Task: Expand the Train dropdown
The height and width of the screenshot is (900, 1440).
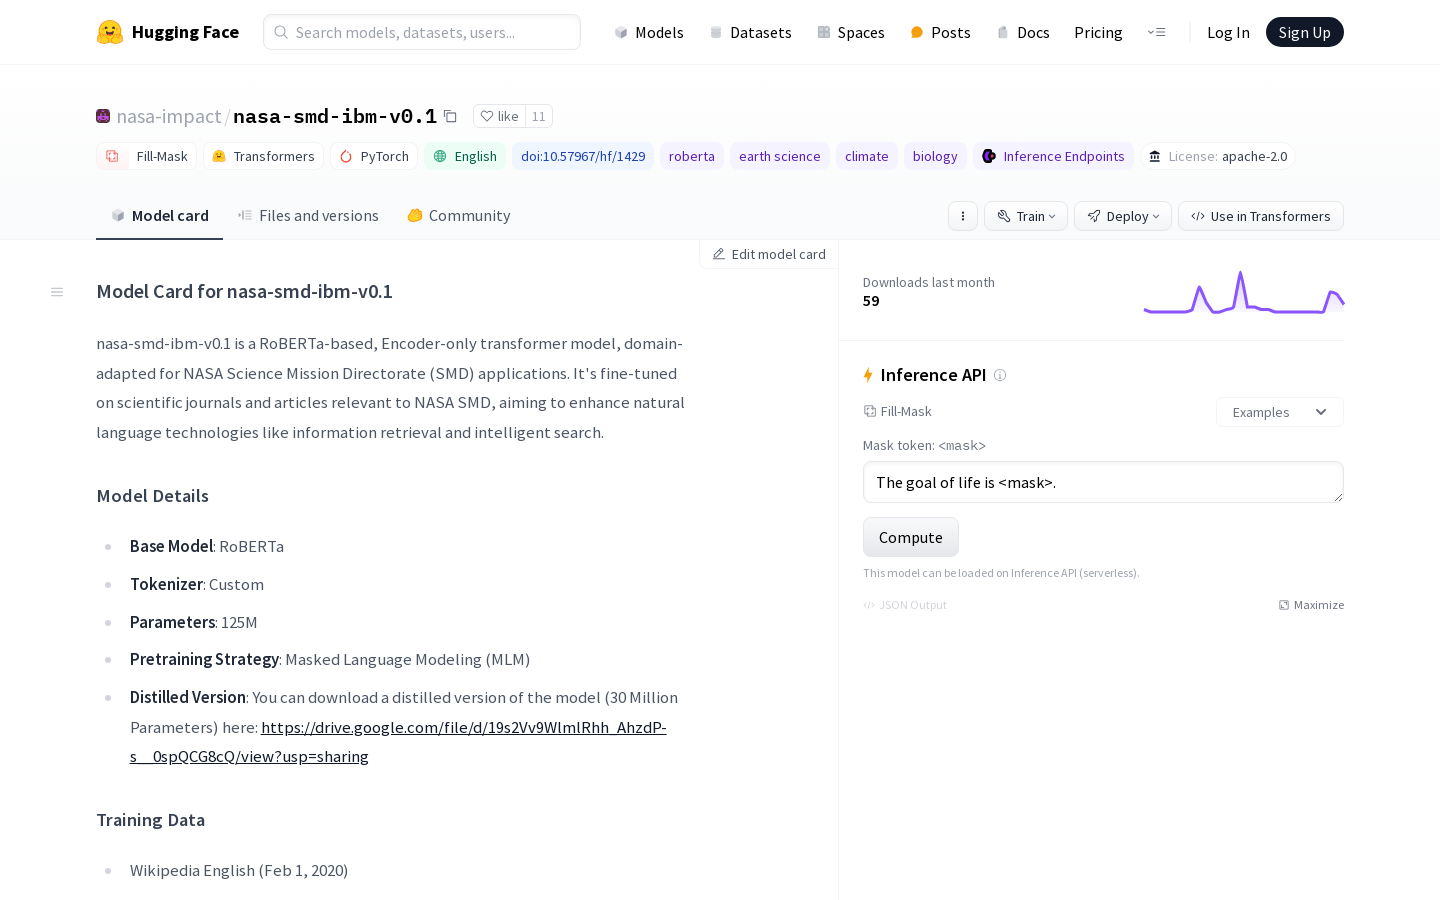Action: (x=1026, y=216)
